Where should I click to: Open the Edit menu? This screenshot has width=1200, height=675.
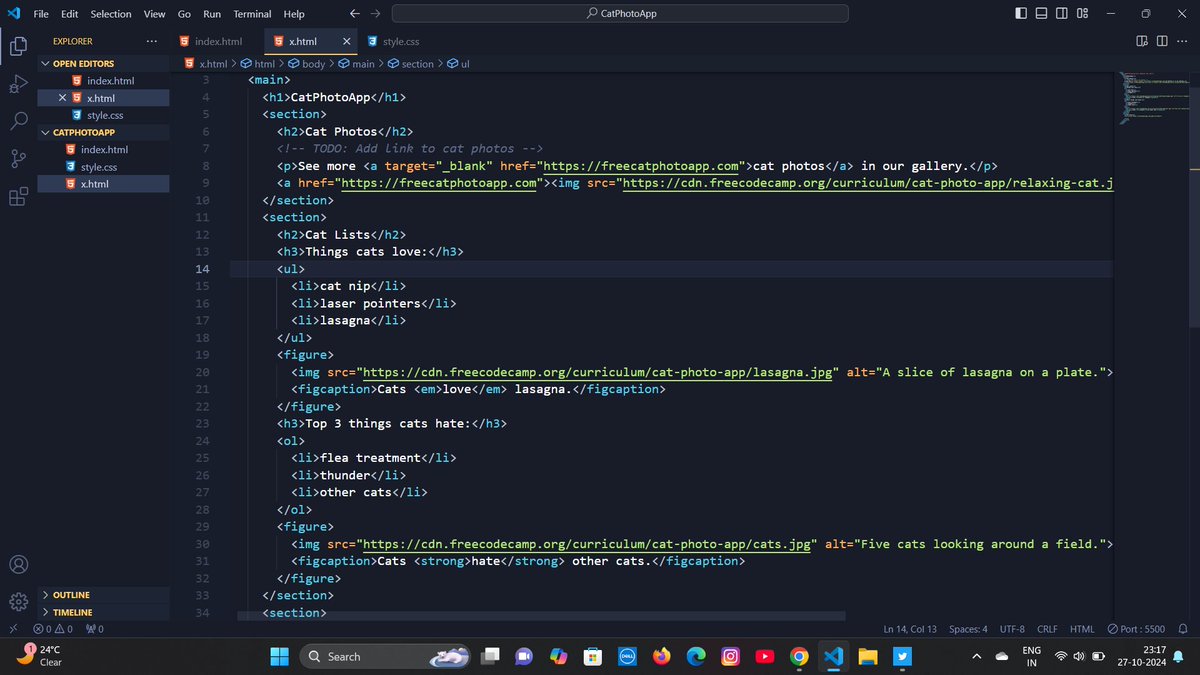pyautogui.click(x=69, y=14)
